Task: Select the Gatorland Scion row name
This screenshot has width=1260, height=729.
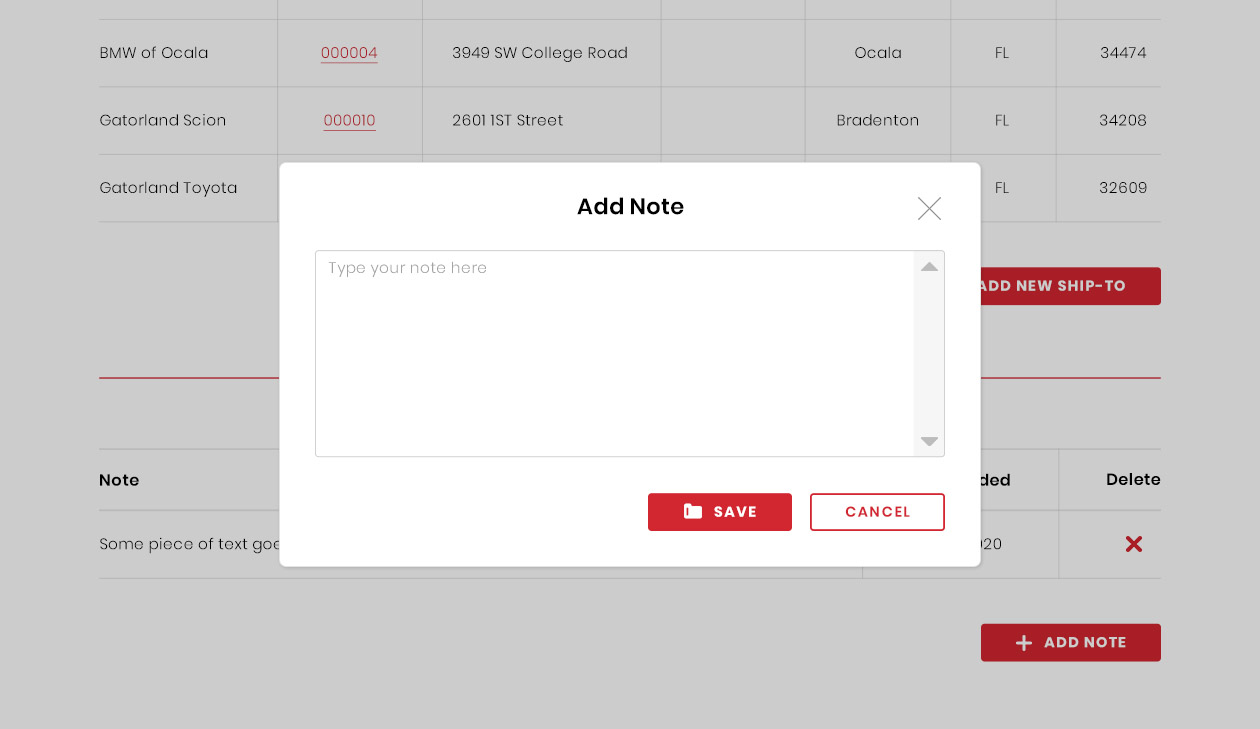Action: click(x=163, y=120)
